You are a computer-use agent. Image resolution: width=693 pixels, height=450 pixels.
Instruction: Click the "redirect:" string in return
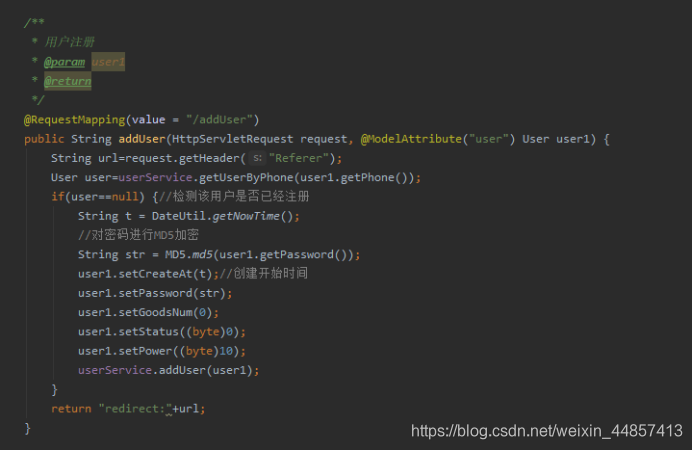135,408
